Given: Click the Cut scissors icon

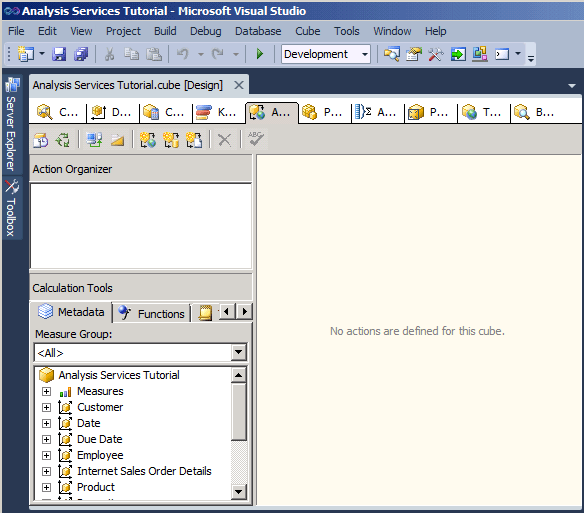Looking at the screenshot, I should point(109,54).
